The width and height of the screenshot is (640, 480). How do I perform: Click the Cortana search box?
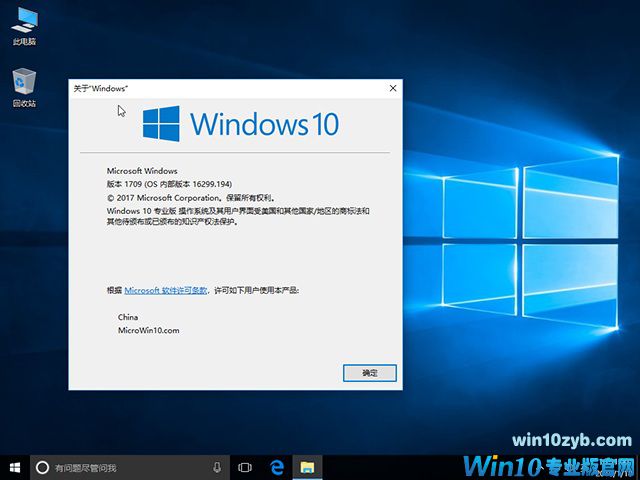click(131, 467)
